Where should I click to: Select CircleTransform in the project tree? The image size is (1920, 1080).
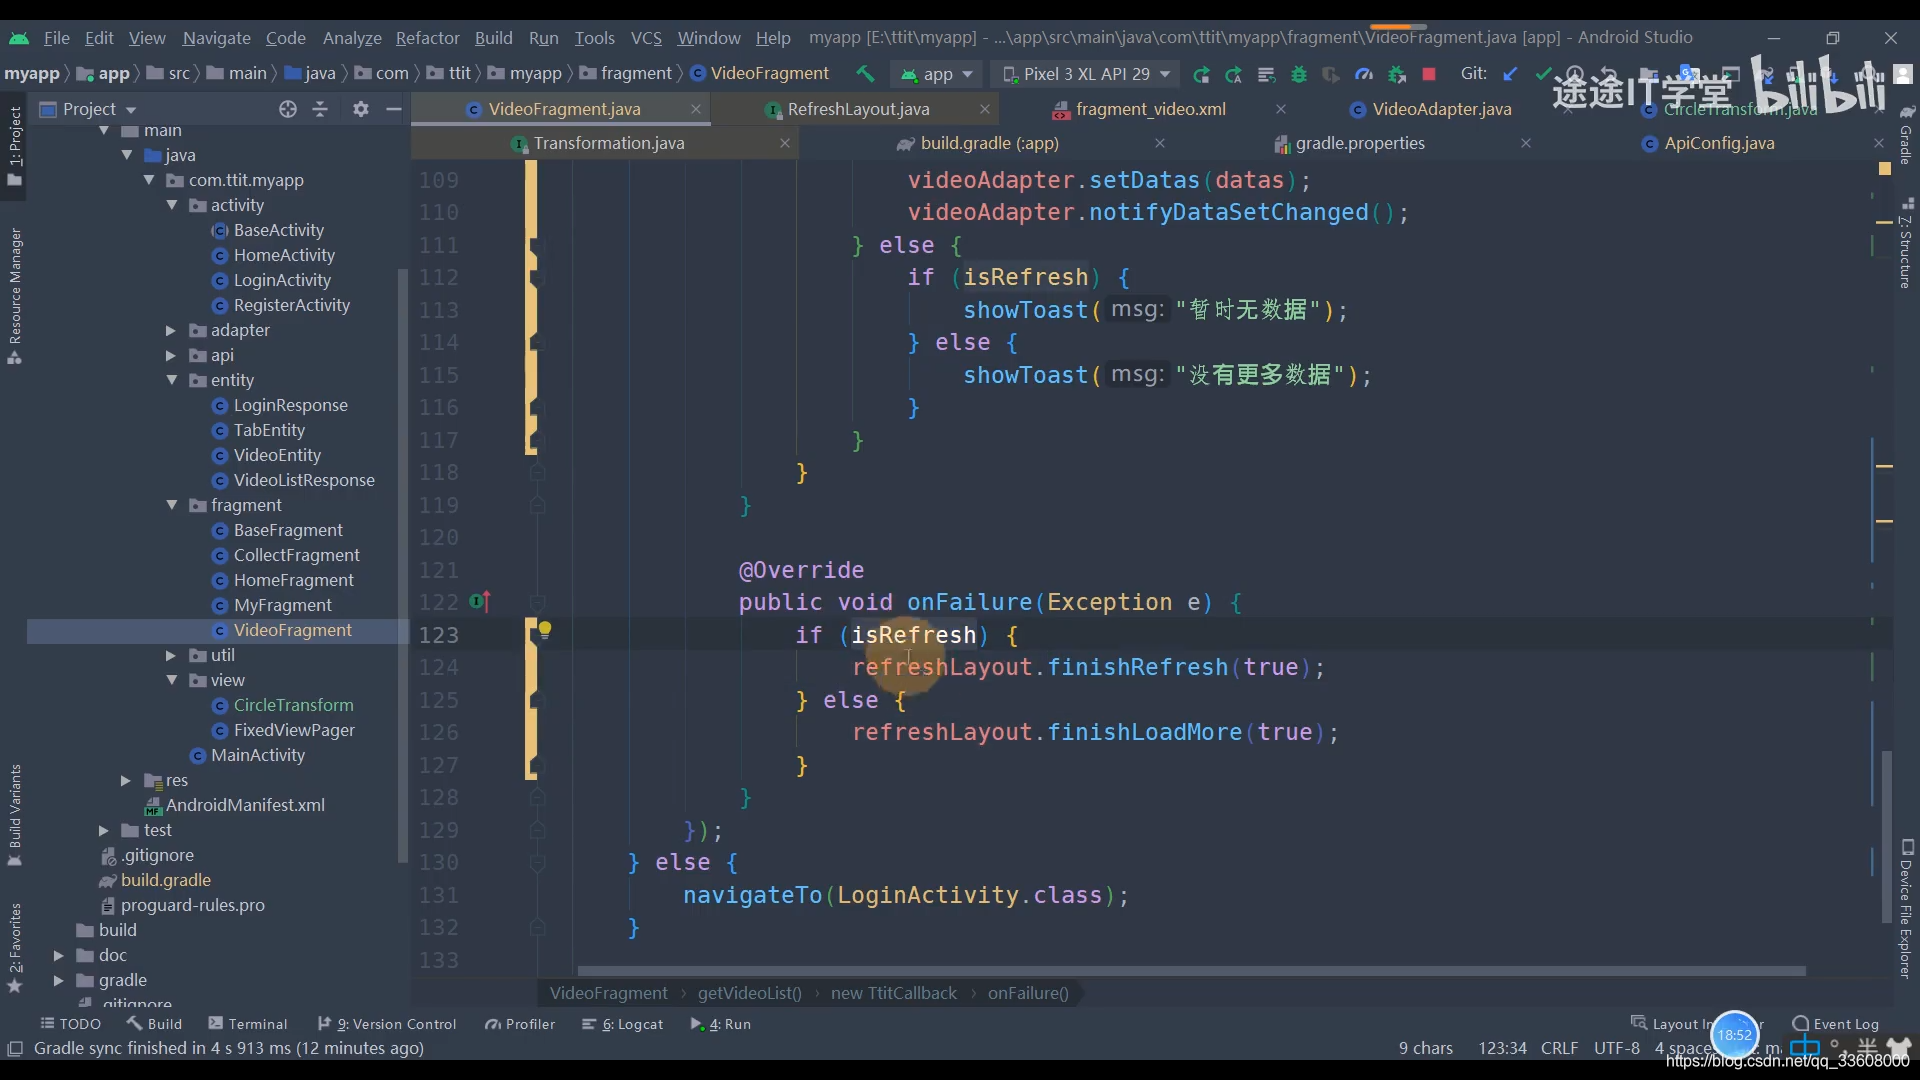(x=292, y=705)
